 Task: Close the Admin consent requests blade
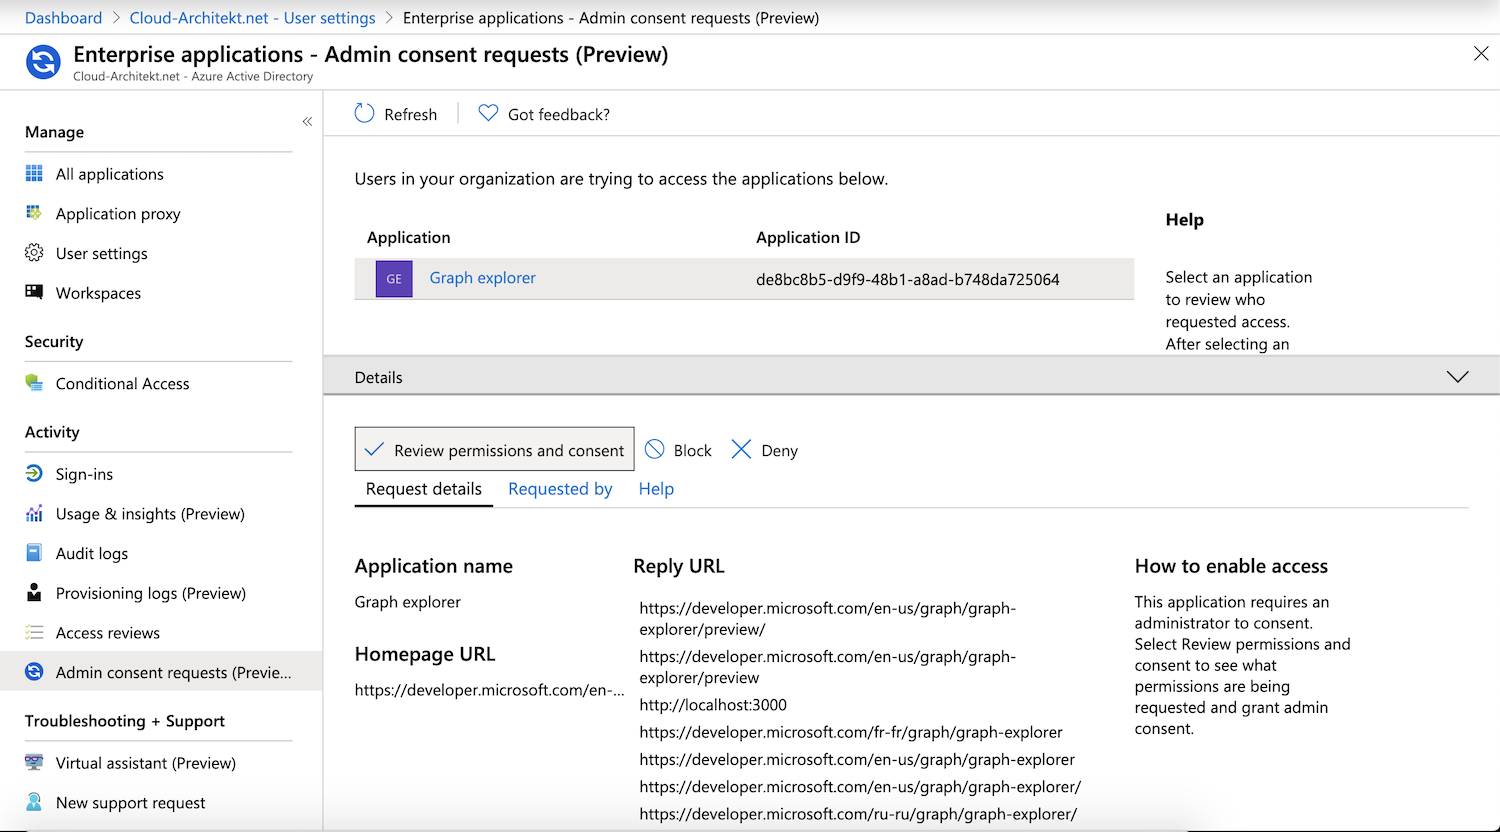click(1481, 54)
